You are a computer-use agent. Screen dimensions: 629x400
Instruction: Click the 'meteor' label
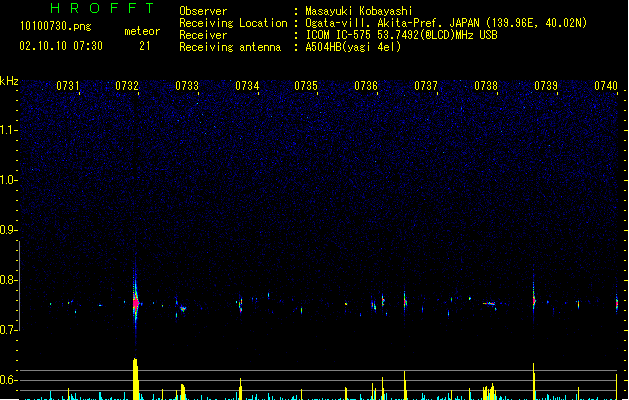pyautogui.click(x=142, y=31)
